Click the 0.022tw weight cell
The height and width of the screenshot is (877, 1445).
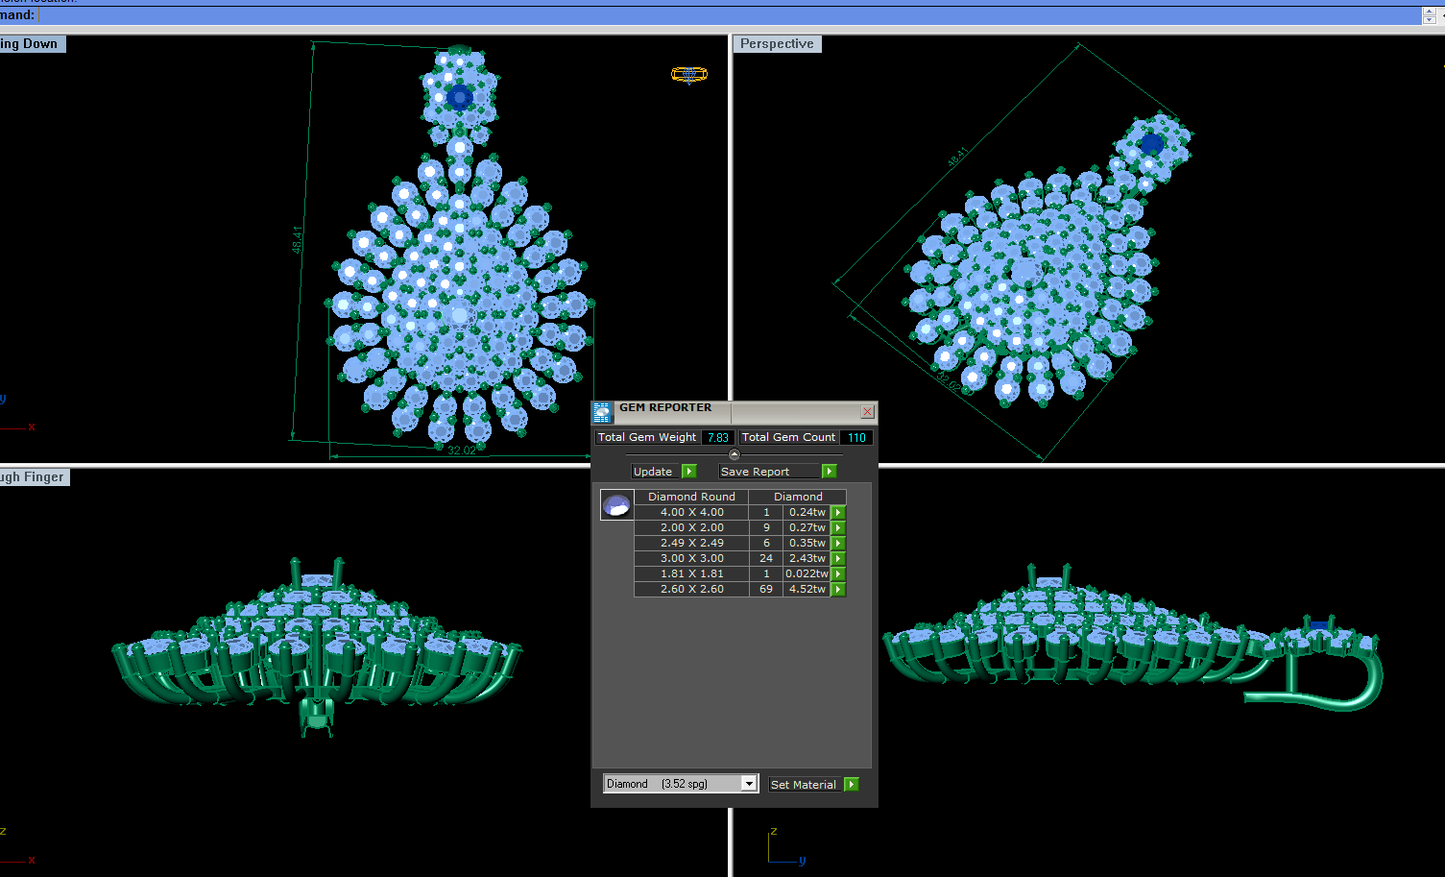click(807, 574)
